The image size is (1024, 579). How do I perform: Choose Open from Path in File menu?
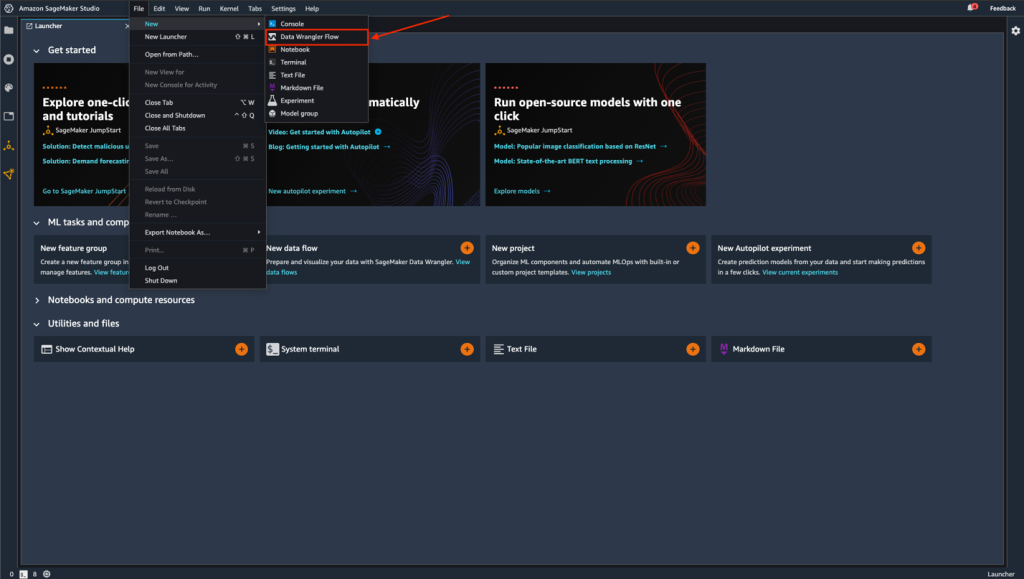pos(197,54)
